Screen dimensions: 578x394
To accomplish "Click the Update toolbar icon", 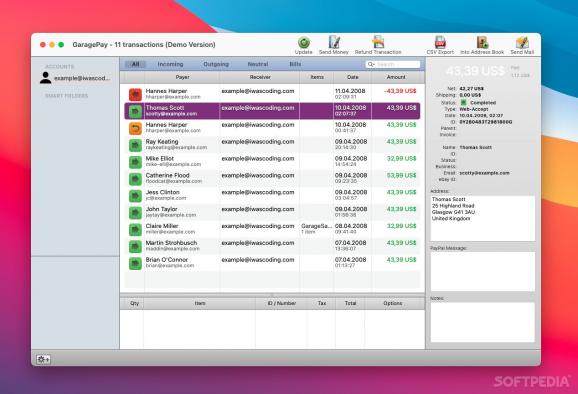I will pos(304,43).
